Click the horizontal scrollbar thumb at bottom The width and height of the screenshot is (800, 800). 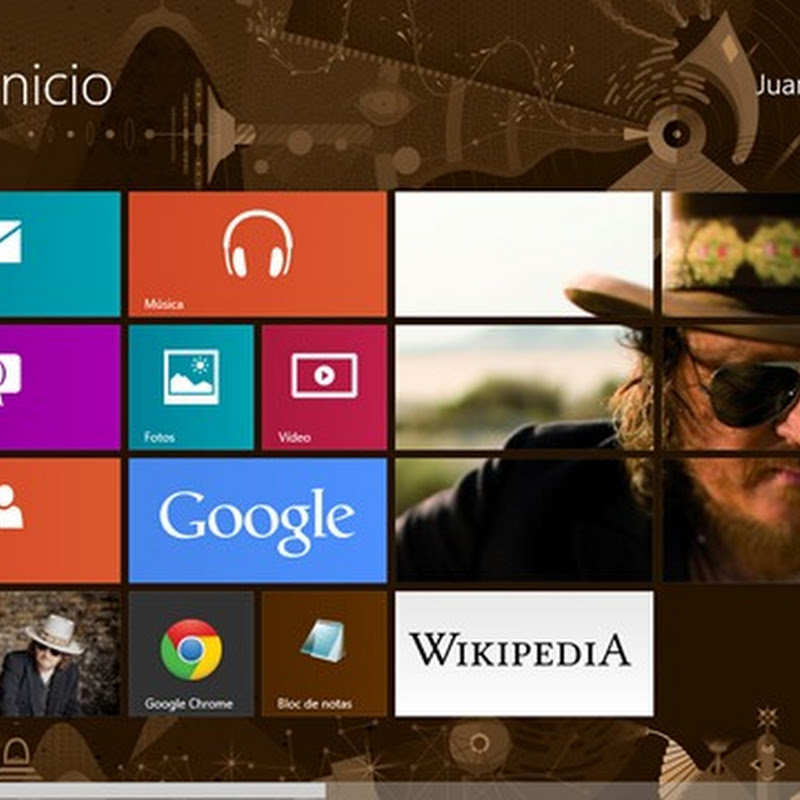click(x=163, y=791)
